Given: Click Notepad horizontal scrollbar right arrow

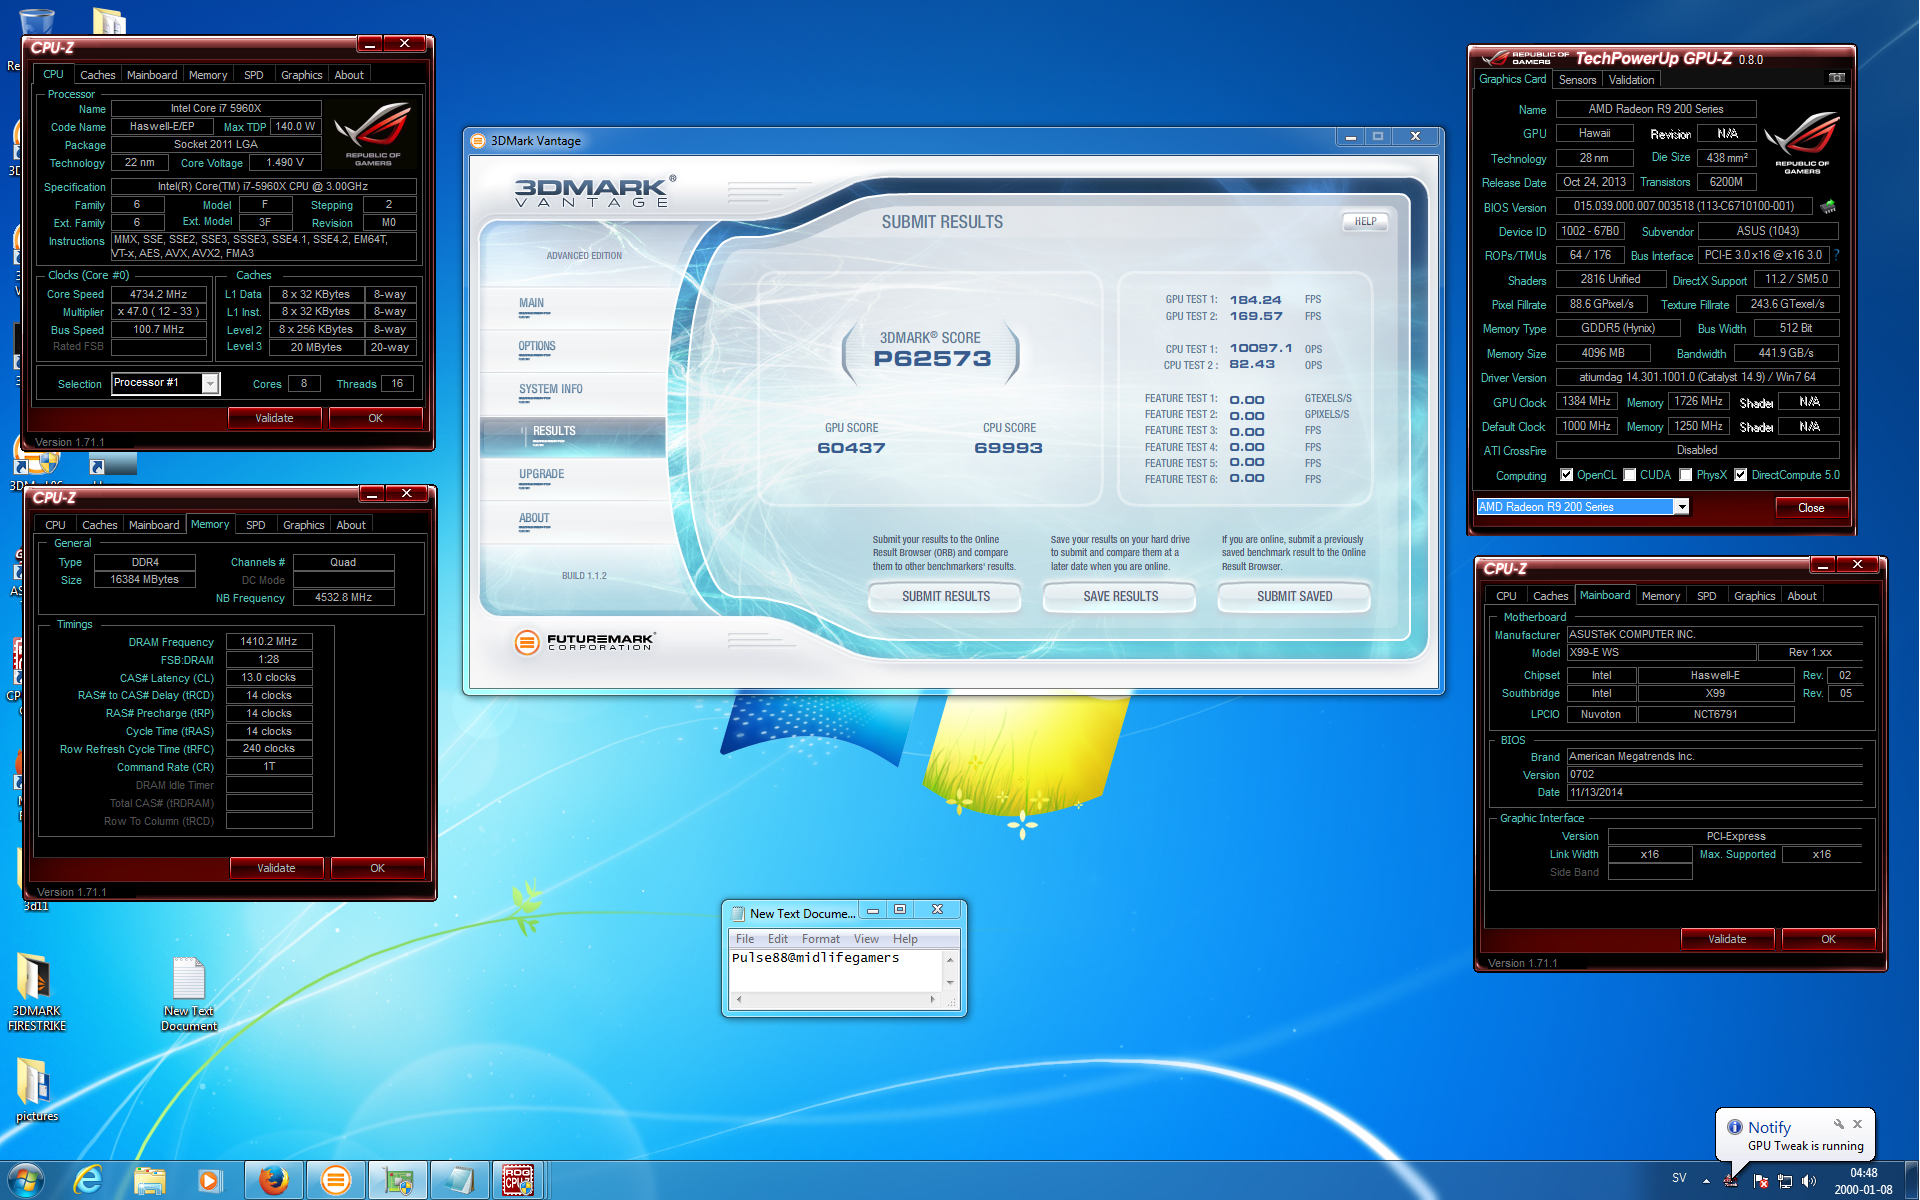Looking at the screenshot, I should pos(933,999).
